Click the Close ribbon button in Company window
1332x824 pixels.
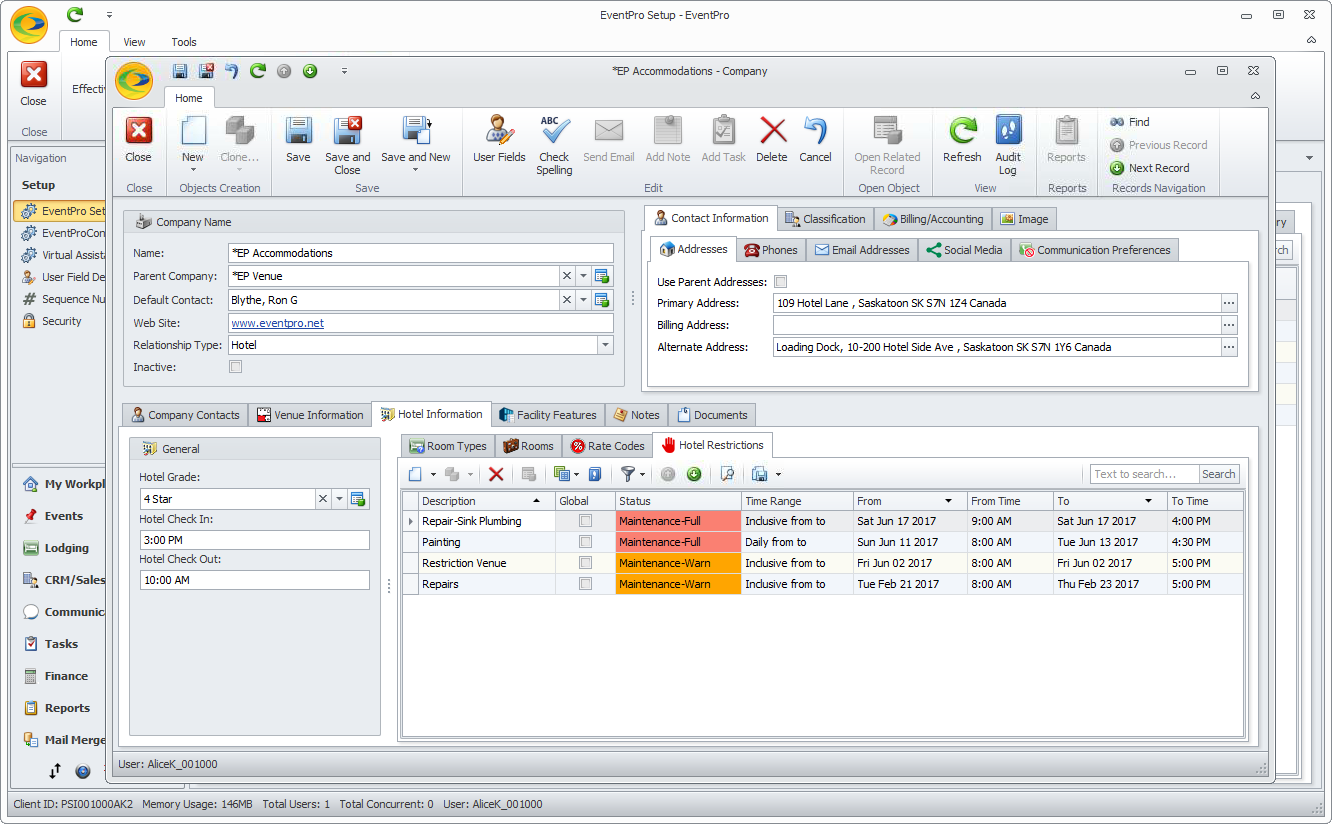point(139,140)
